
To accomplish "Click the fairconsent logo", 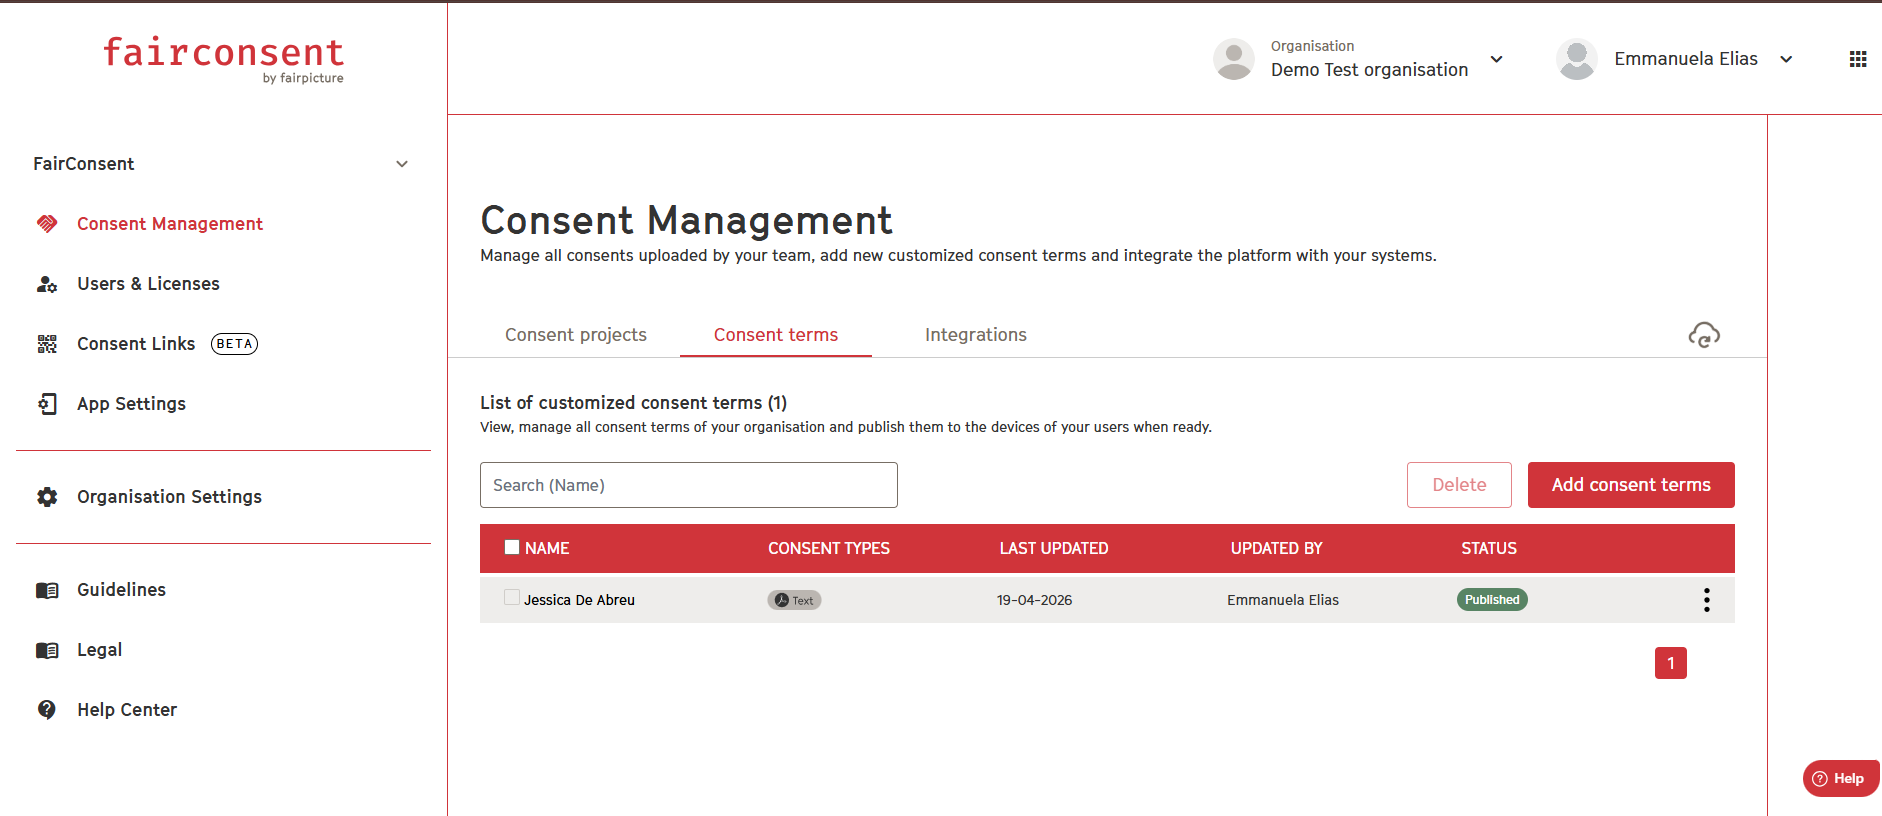I will [x=224, y=59].
